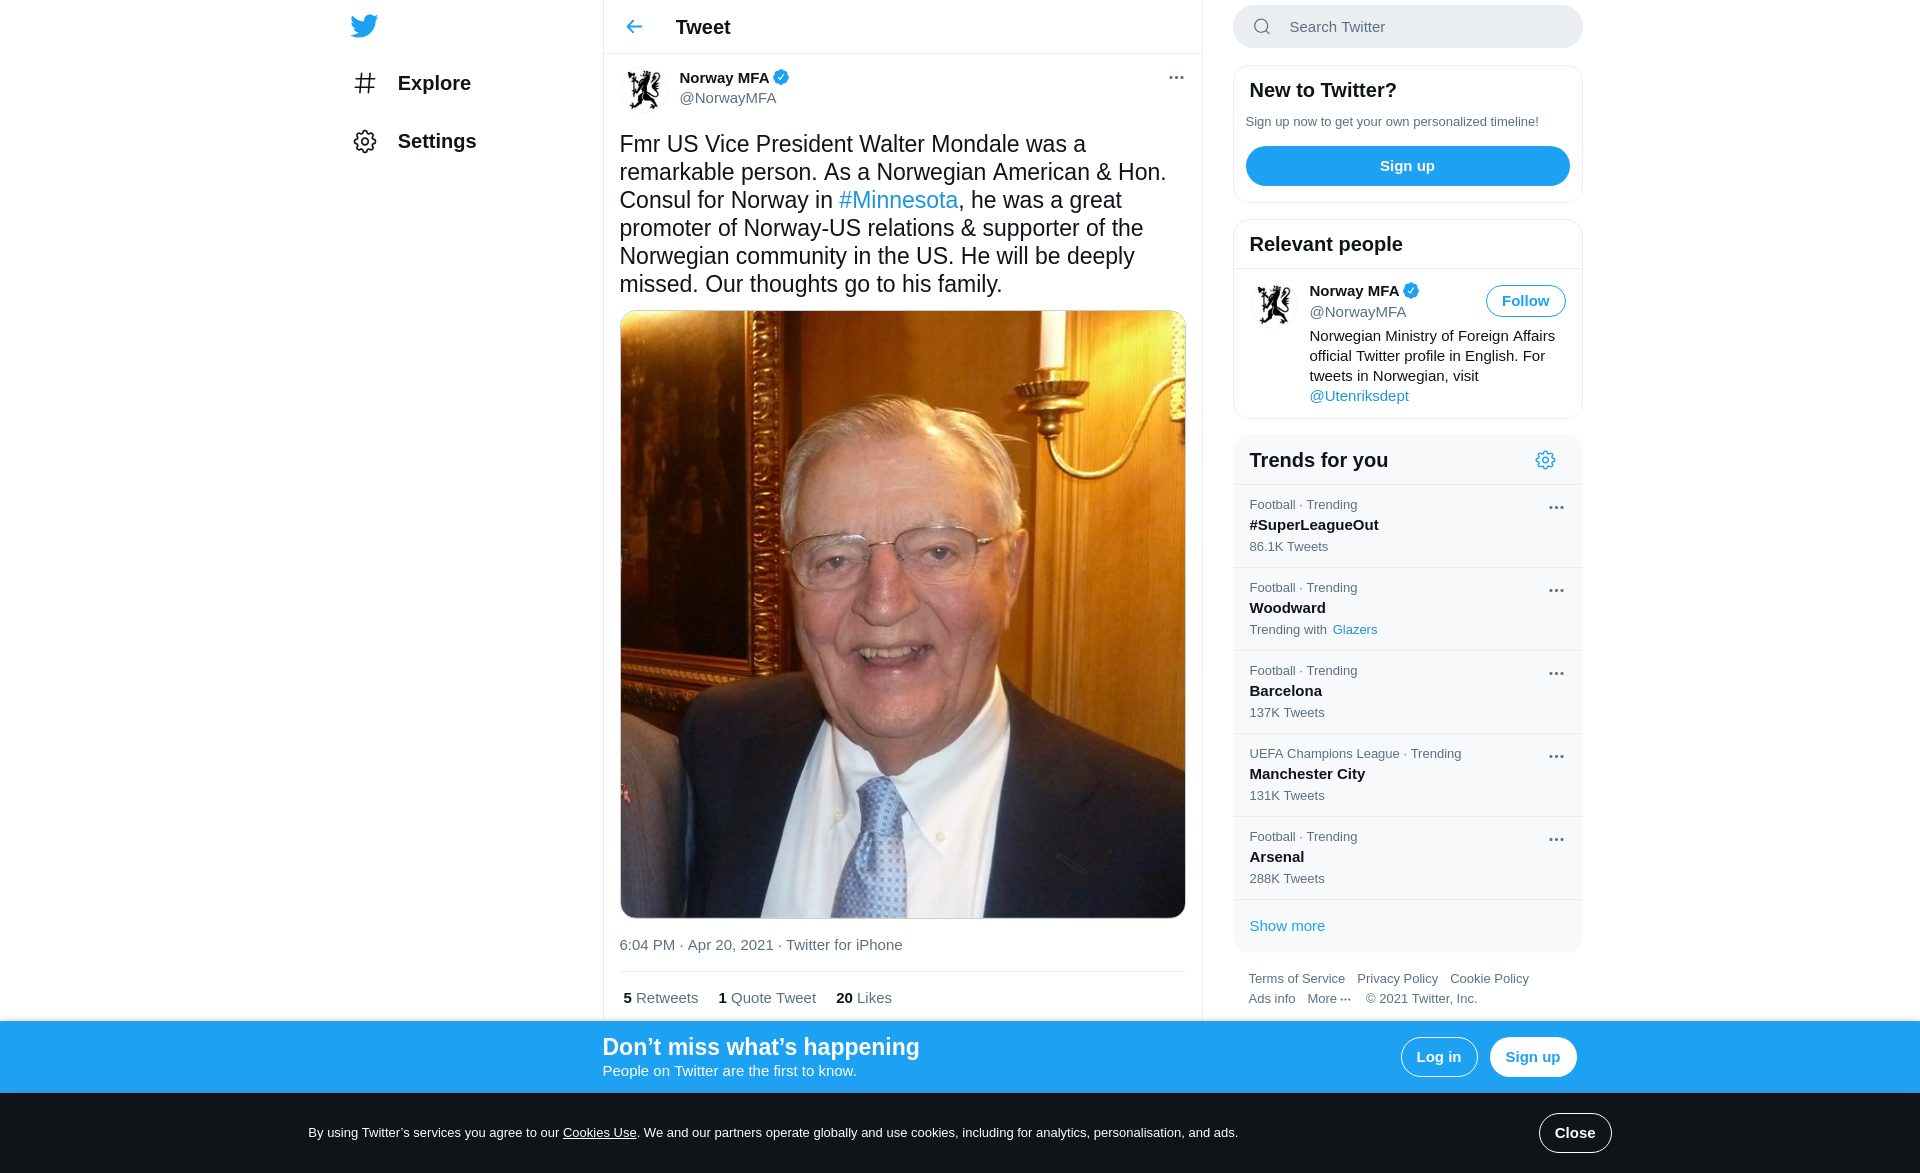The height and width of the screenshot is (1173, 1920).
Task: Click Norway MFA avatar in the tweet
Action: (643, 89)
